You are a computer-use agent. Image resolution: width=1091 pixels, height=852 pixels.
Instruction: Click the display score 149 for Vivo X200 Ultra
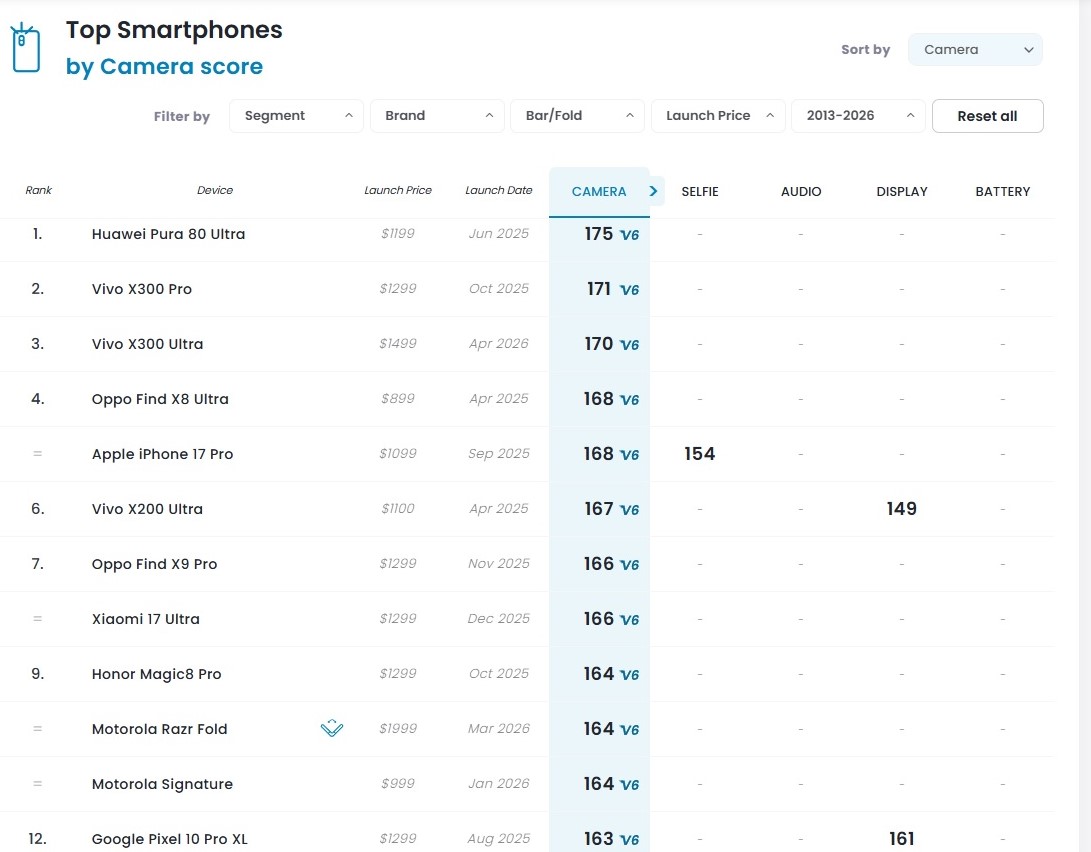(x=902, y=508)
